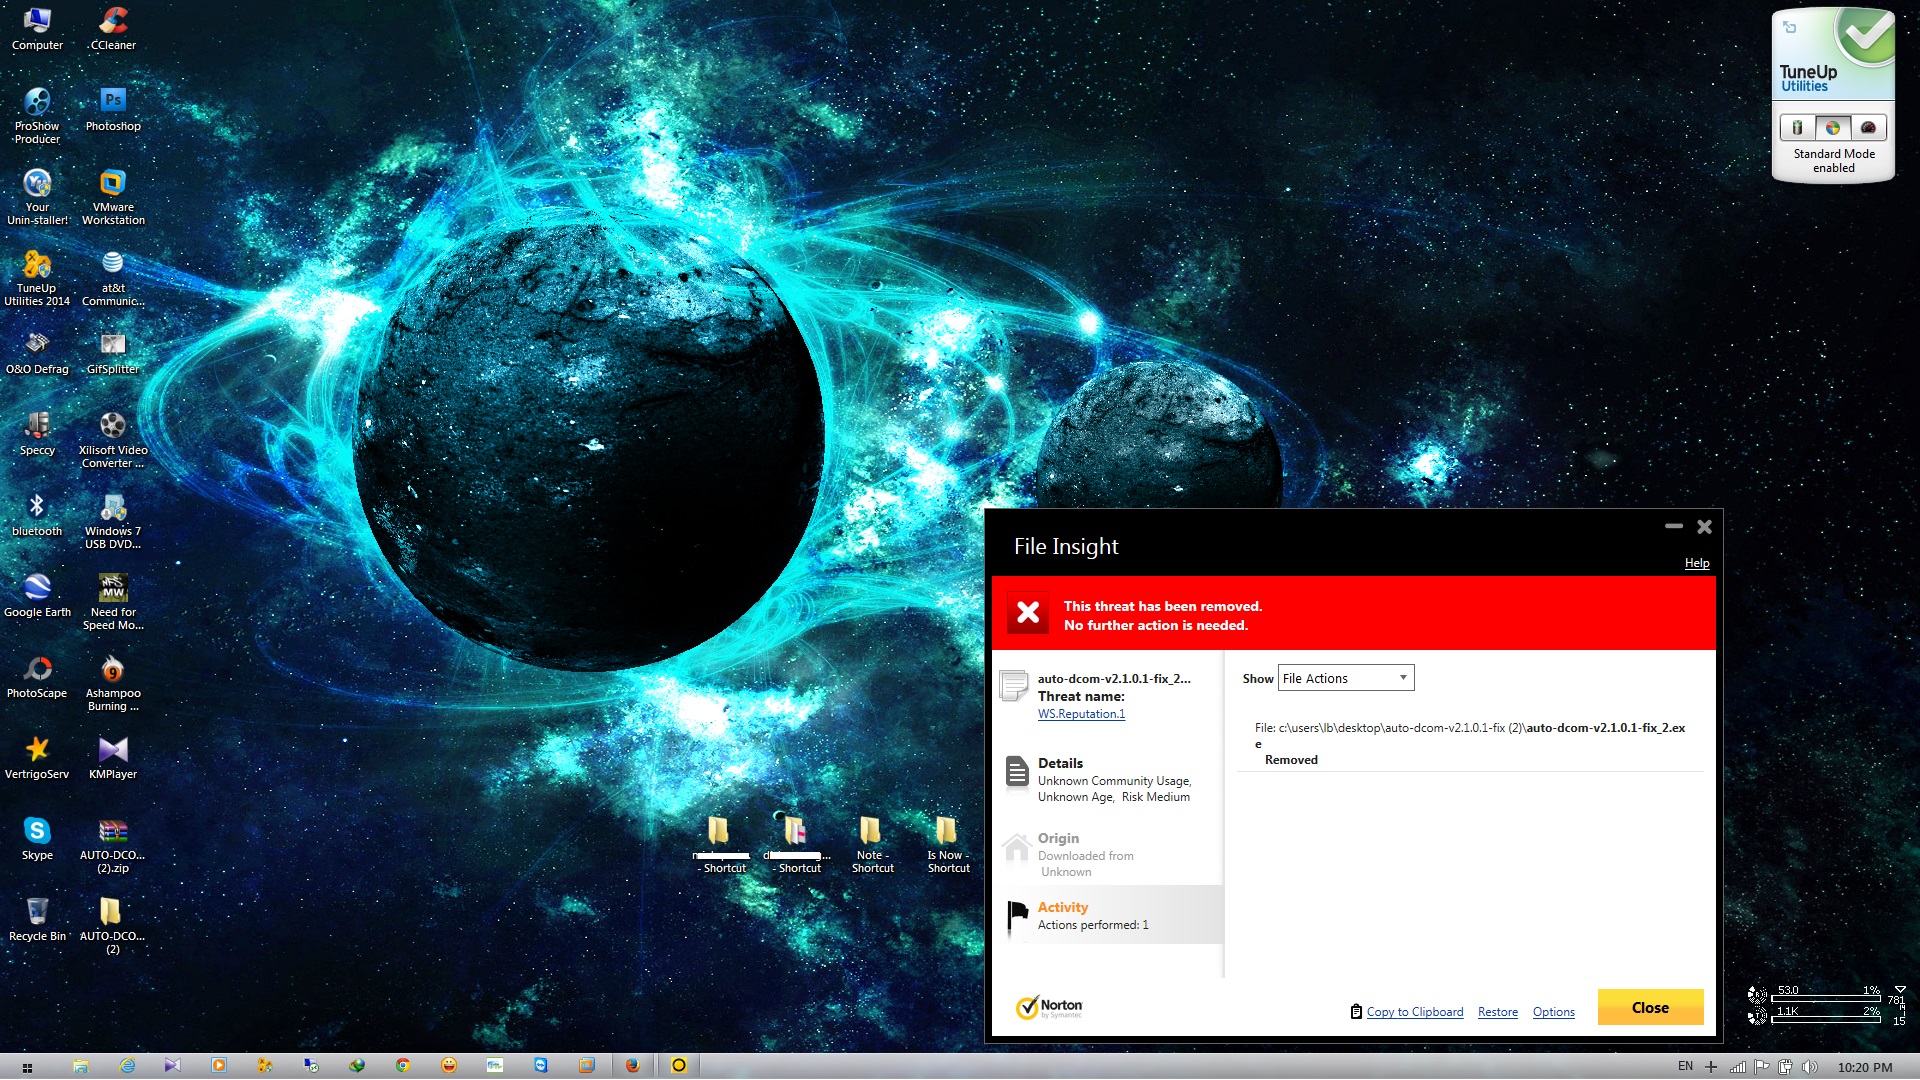Image resolution: width=1920 pixels, height=1080 pixels.
Task: Select the KMPlayer desktop icon
Action: (x=113, y=758)
